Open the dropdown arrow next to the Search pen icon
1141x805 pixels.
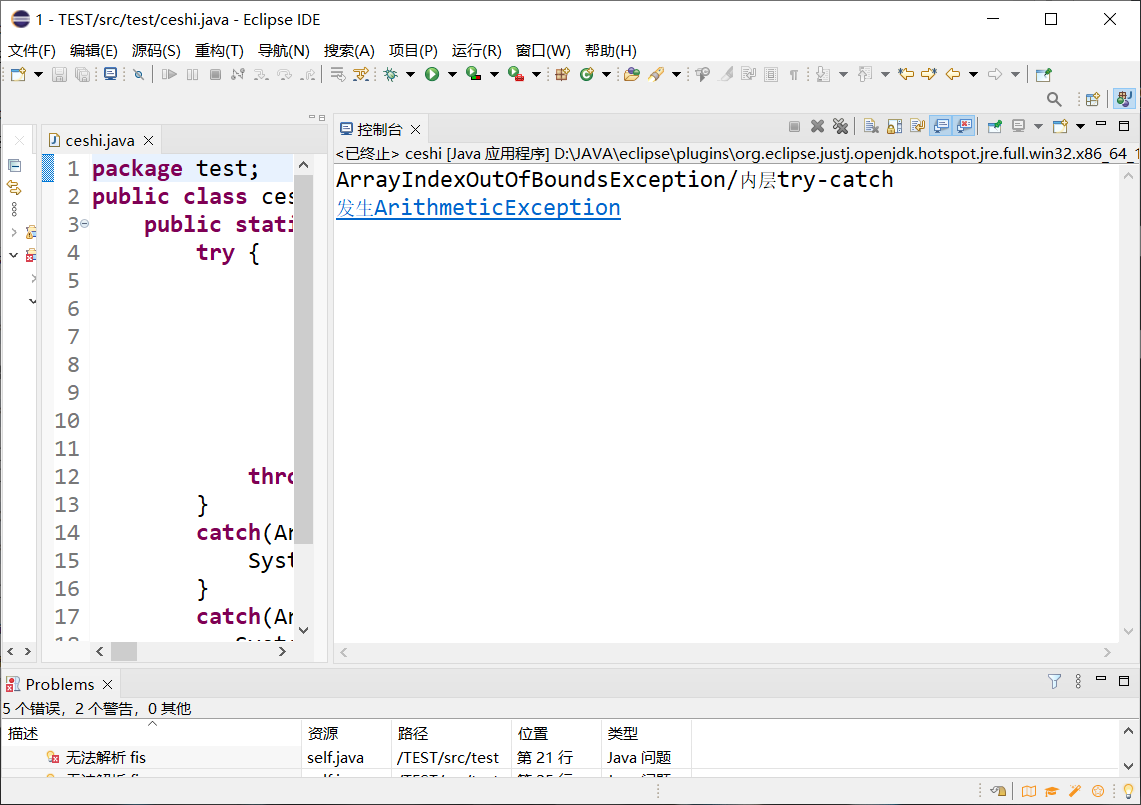676,74
